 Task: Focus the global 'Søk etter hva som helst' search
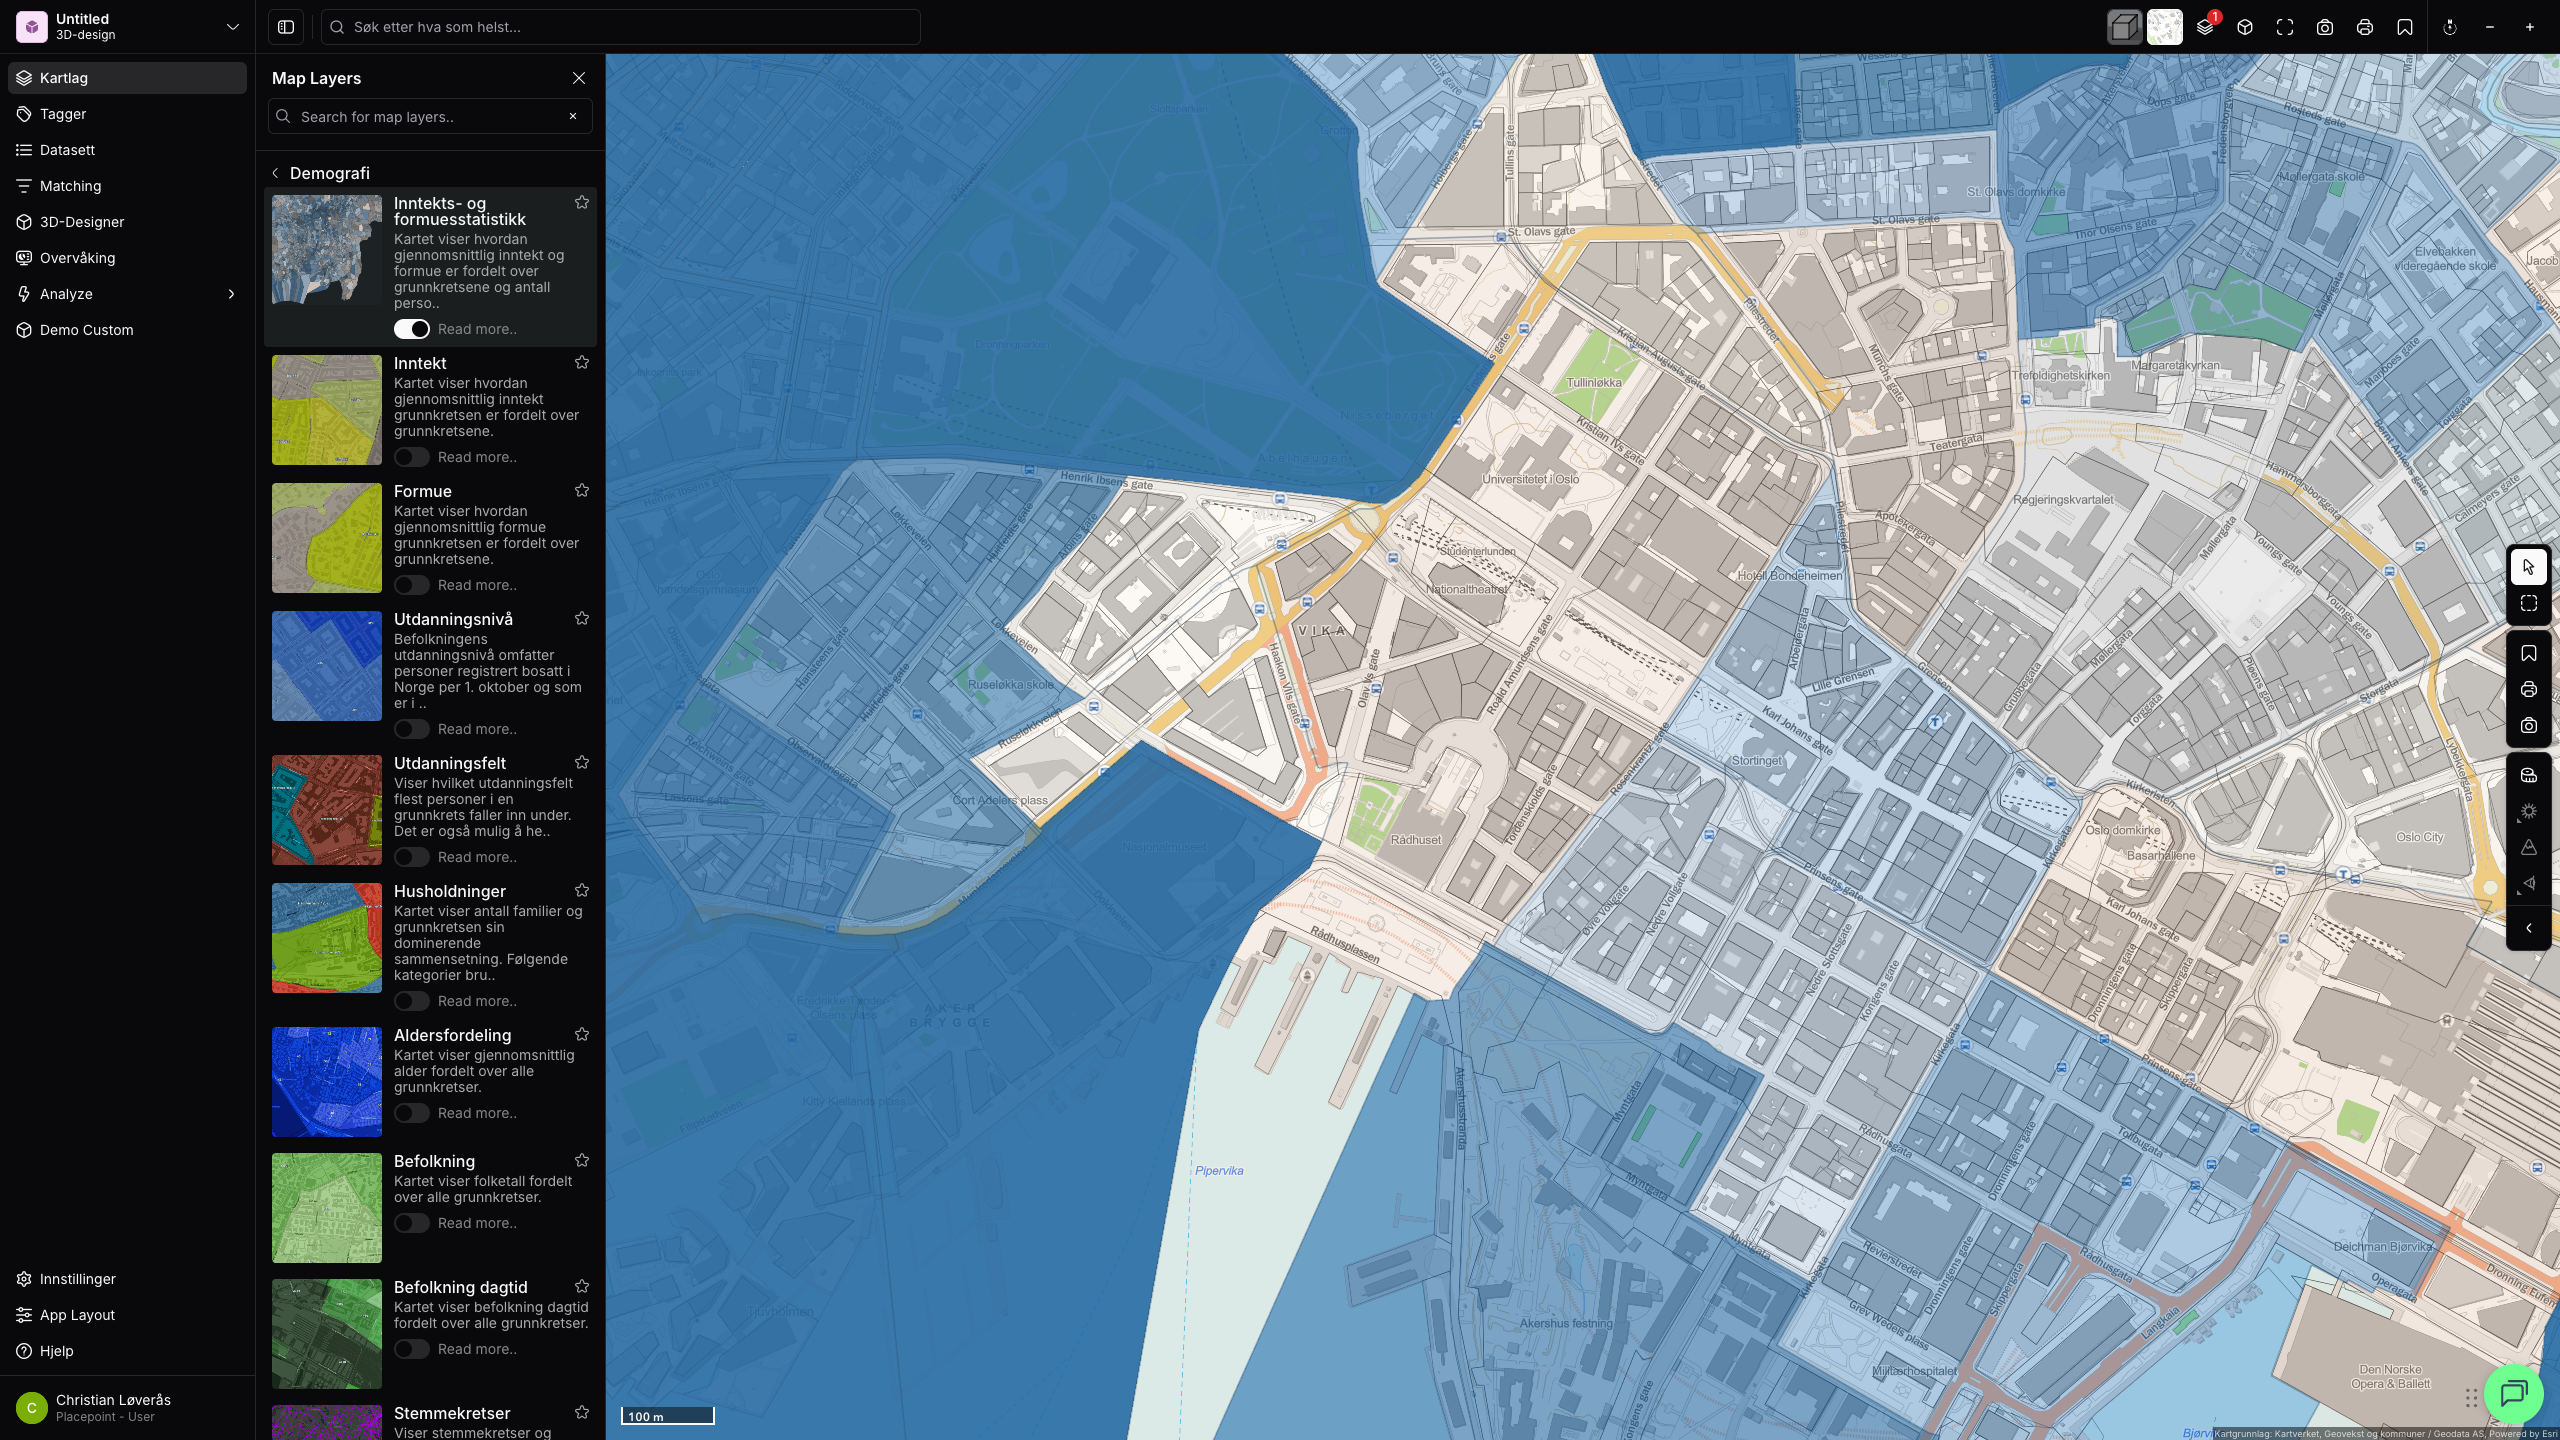click(x=620, y=27)
